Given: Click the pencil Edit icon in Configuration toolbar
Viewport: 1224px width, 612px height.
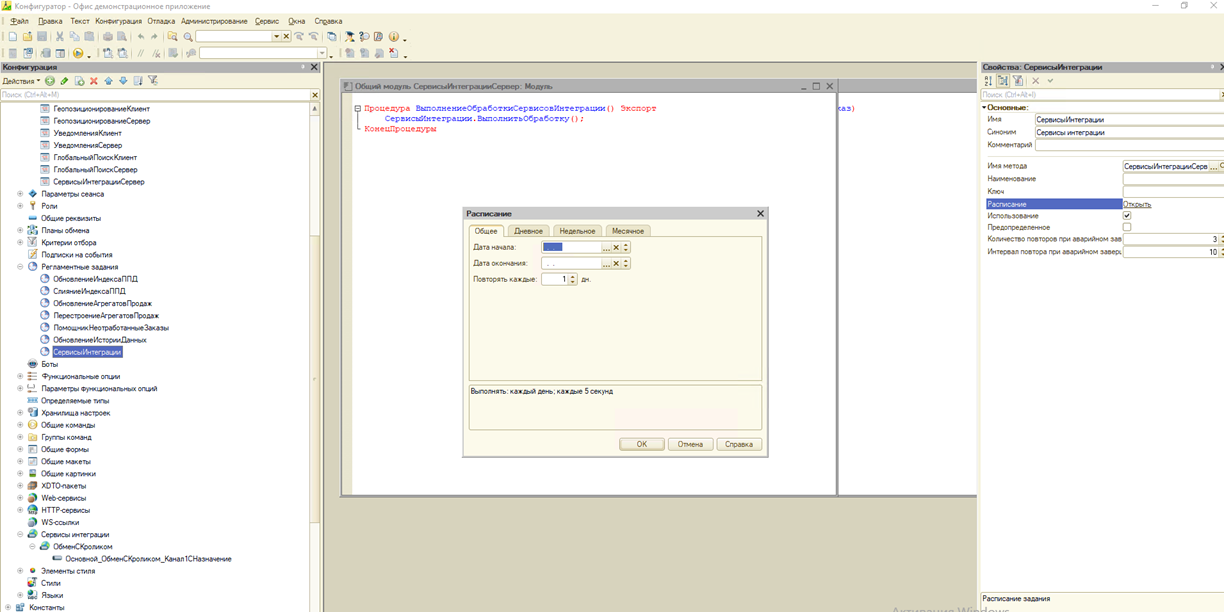Looking at the screenshot, I should (x=64, y=81).
